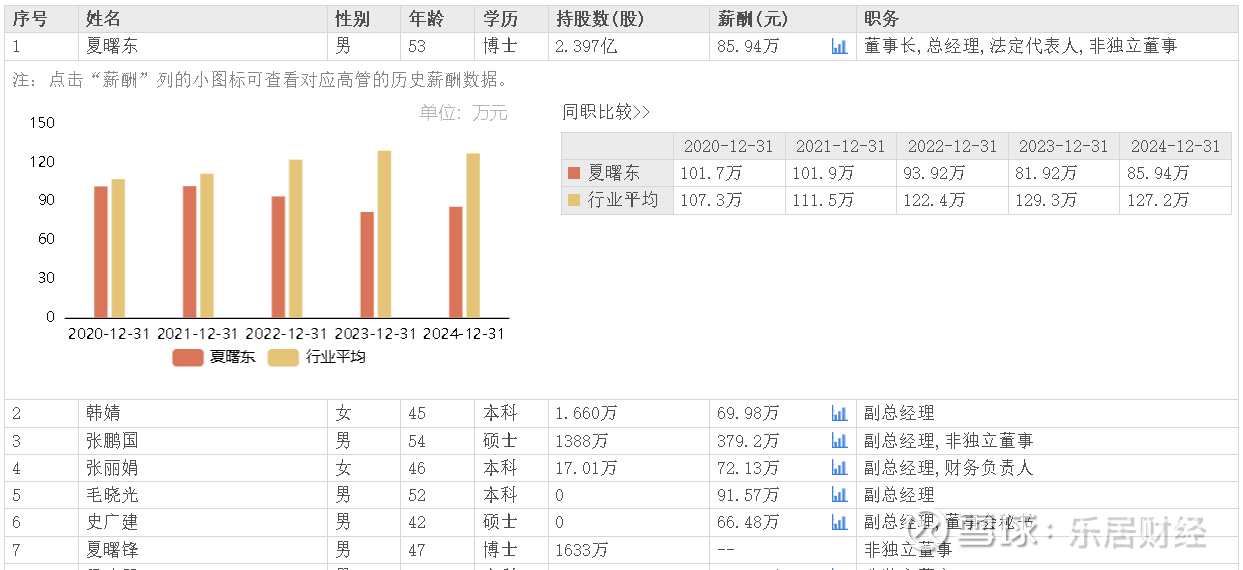Click the 2020-12-31 comparison table header
Screen dimensions: 1243x570
point(728,146)
